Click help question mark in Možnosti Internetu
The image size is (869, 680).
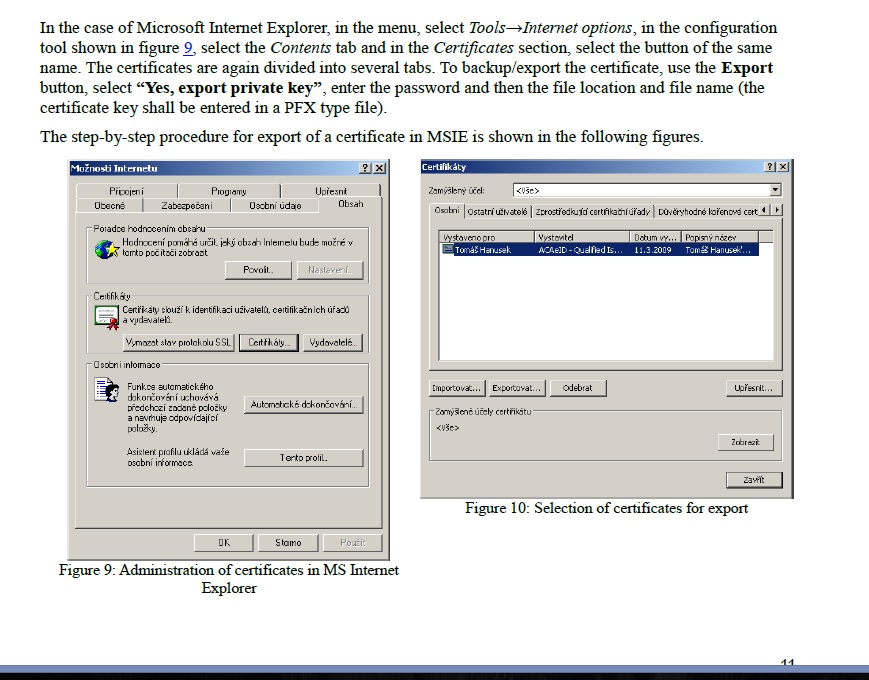pyautogui.click(x=366, y=168)
